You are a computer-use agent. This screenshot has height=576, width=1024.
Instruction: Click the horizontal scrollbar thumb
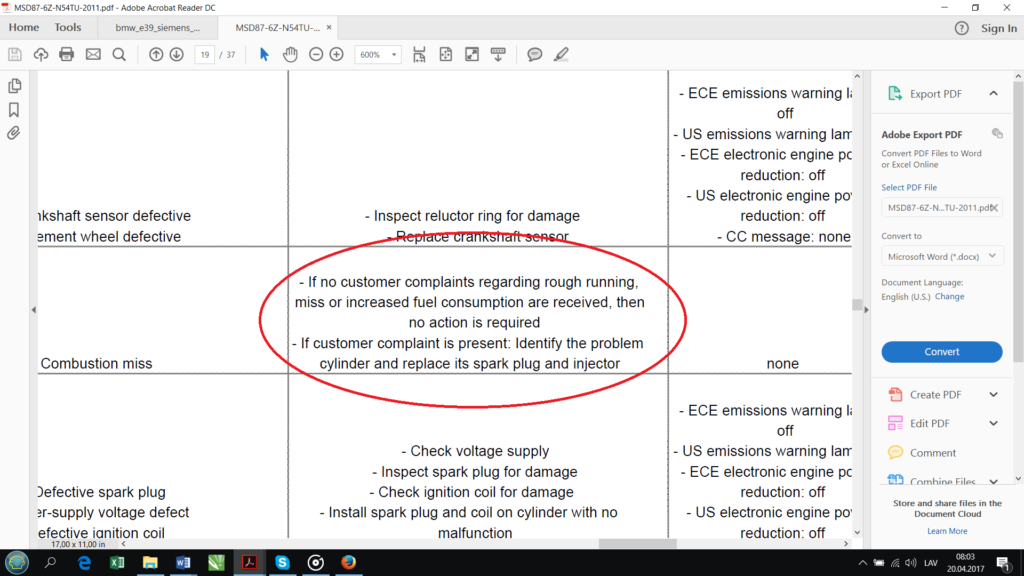[637, 543]
